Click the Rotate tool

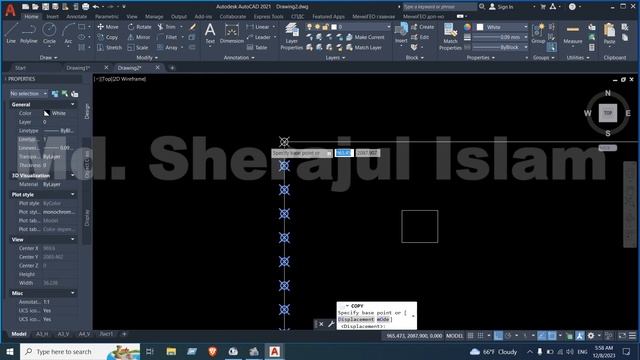click(139, 27)
